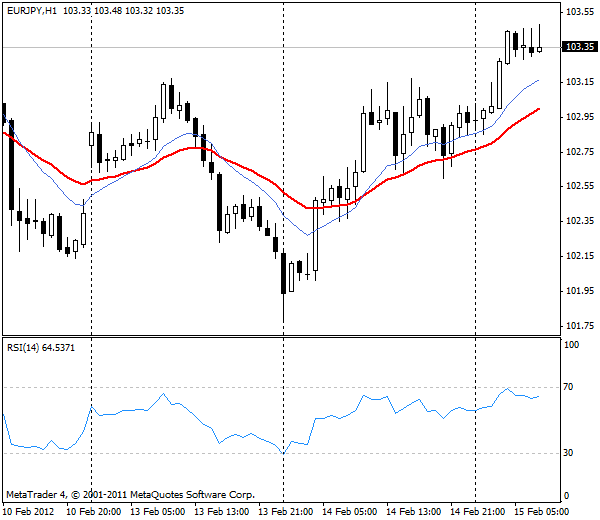Screen dimensions: 600x520
Task: Click price scale value 101.75
Action: click(580, 326)
